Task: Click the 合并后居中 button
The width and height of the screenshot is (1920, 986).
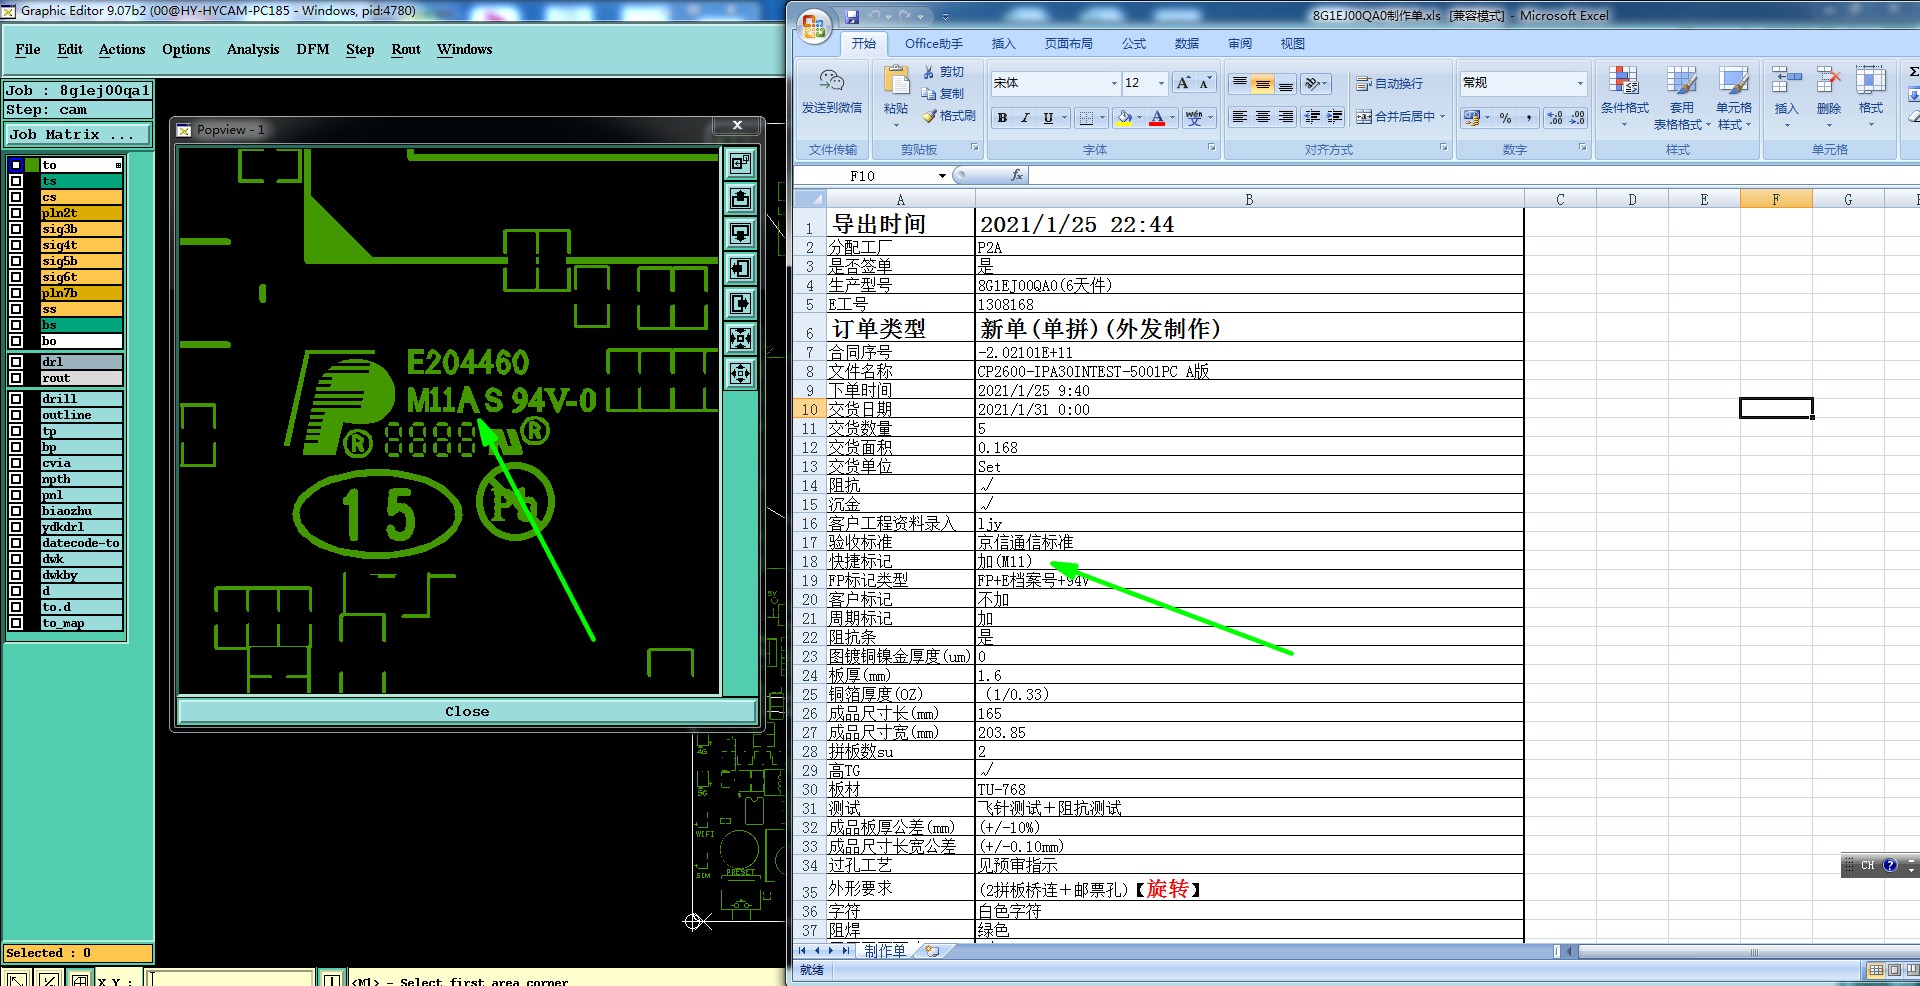Action: [1395, 117]
